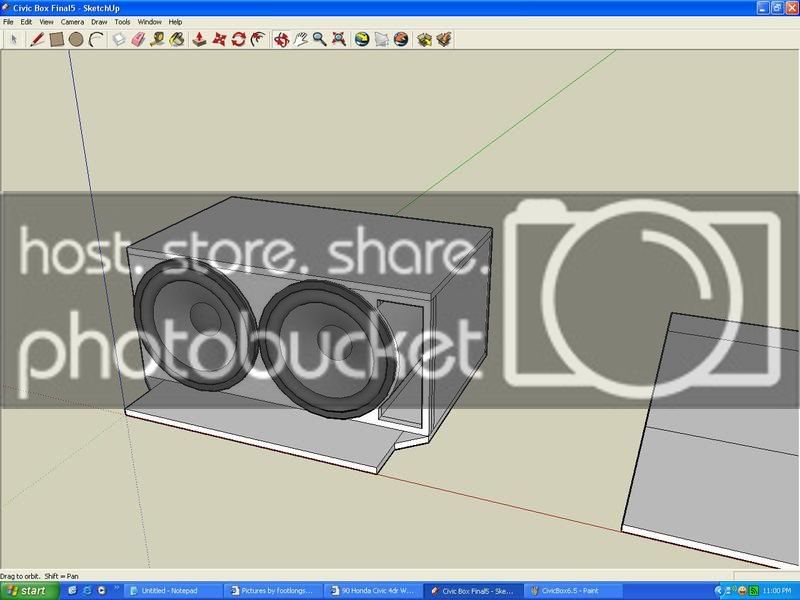
Task: Toggle Terrain with the toolbar icon
Action: tap(382, 39)
